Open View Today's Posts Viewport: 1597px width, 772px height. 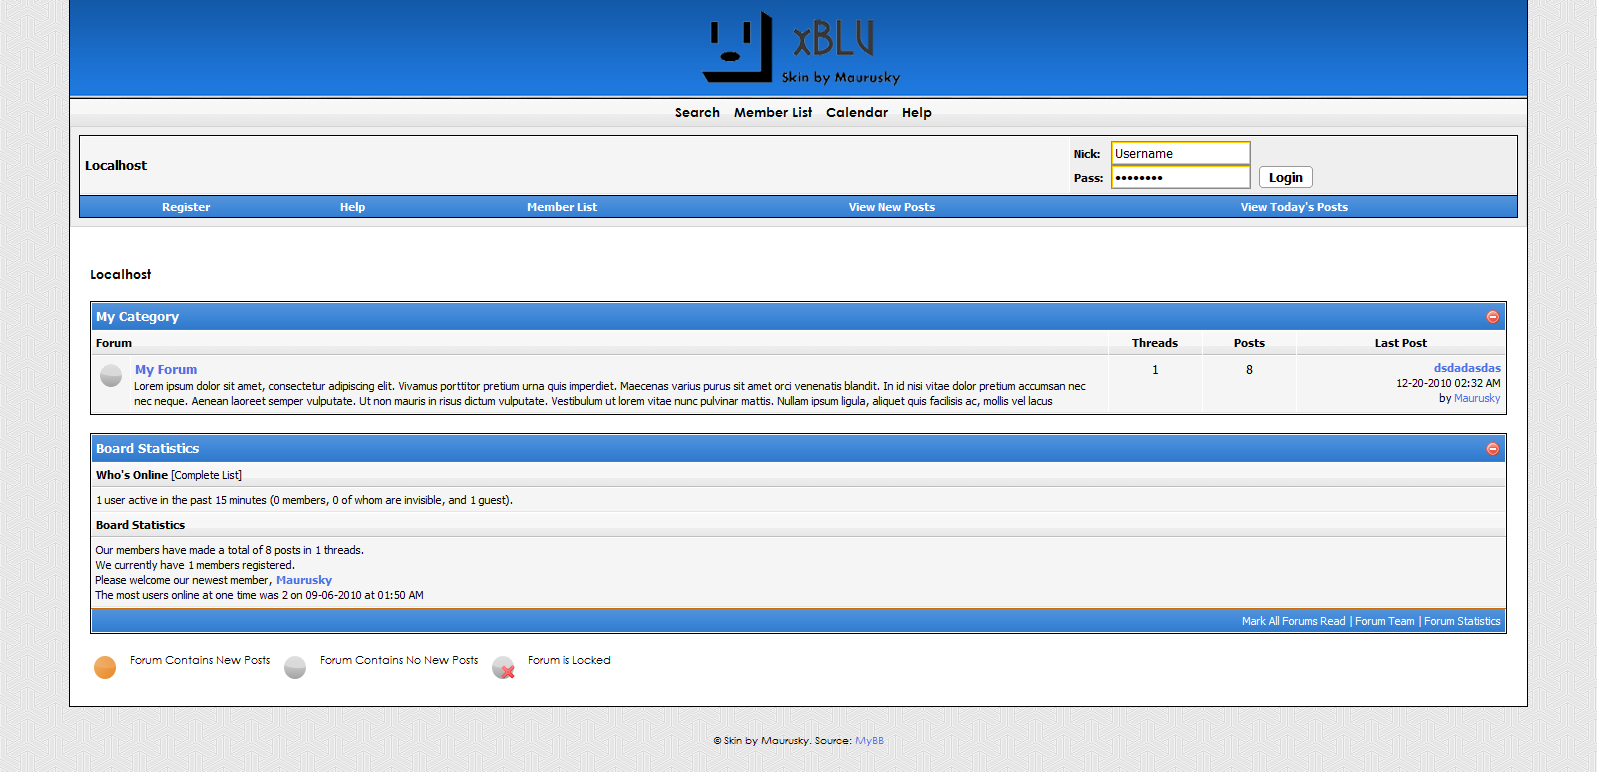(x=1294, y=207)
